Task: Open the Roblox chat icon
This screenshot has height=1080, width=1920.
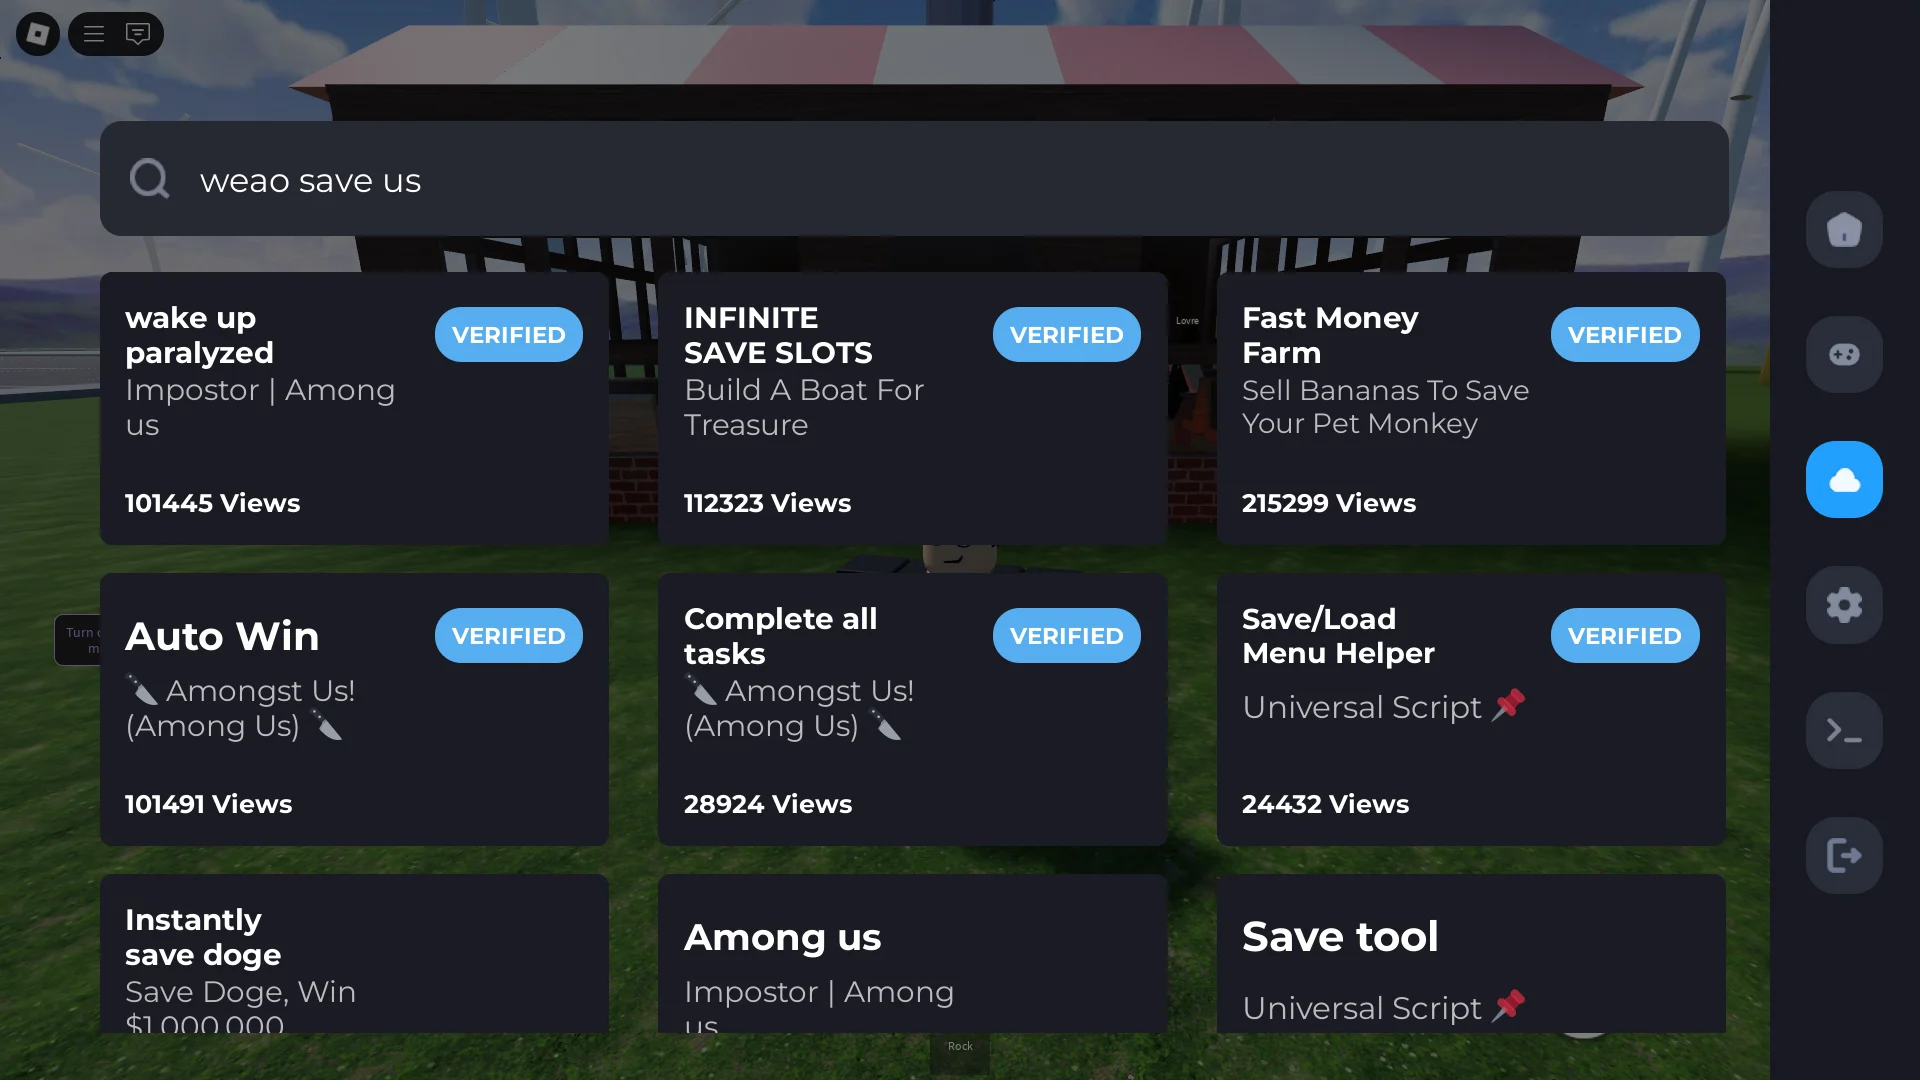Action: pyautogui.click(x=138, y=34)
